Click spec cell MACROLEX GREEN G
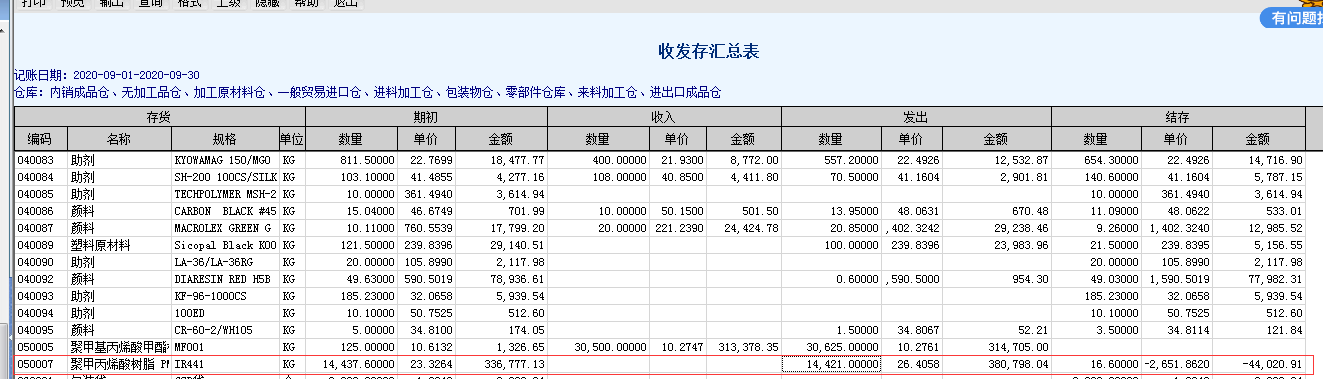This screenshot has height=379, width=1323. 225,228
